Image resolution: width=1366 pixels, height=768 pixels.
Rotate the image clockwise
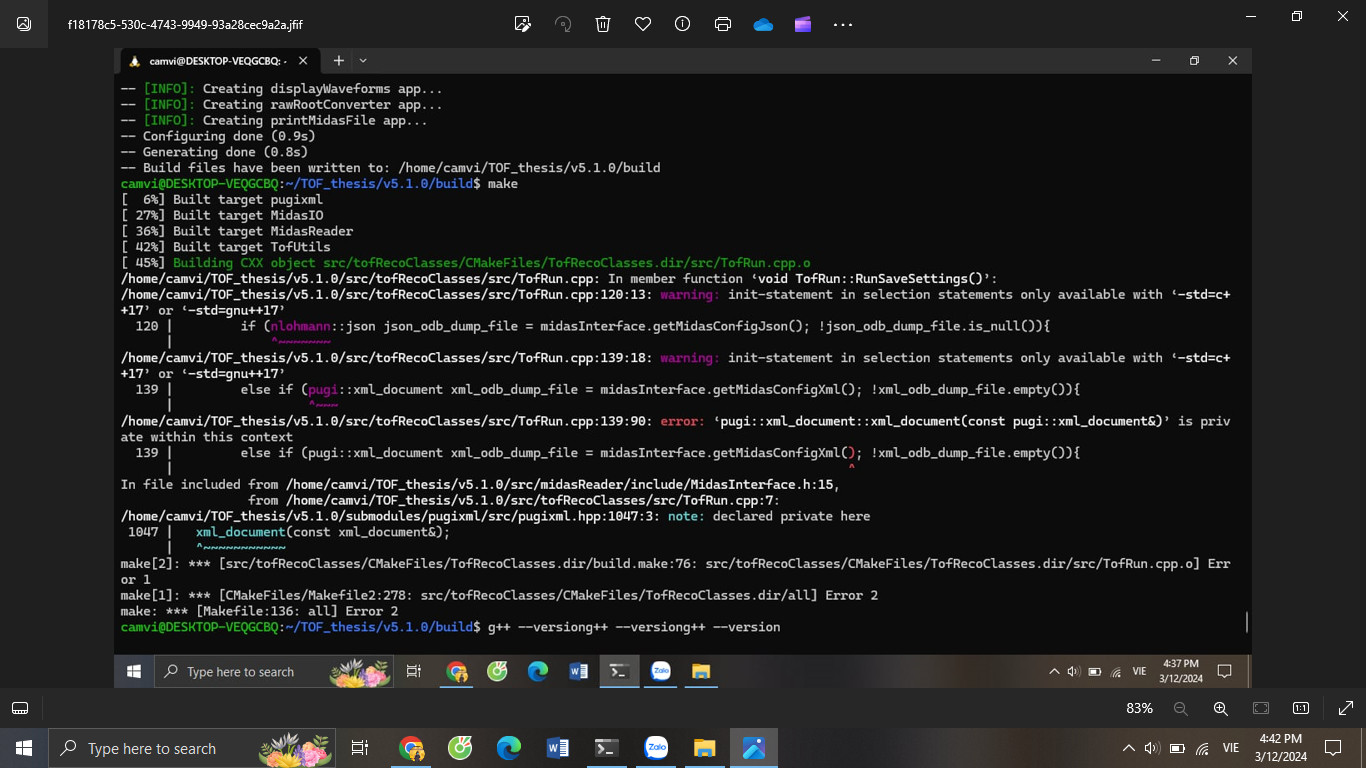(x=562, y=23)
